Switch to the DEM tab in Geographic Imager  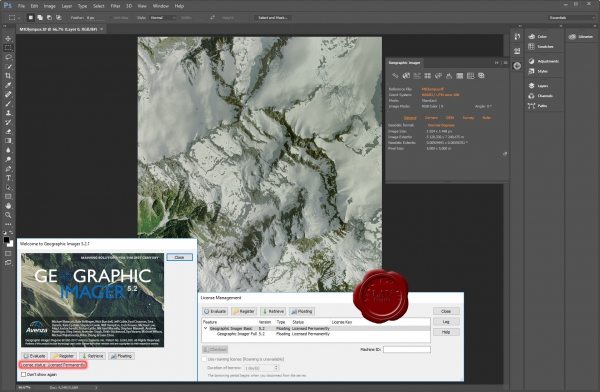450,118
